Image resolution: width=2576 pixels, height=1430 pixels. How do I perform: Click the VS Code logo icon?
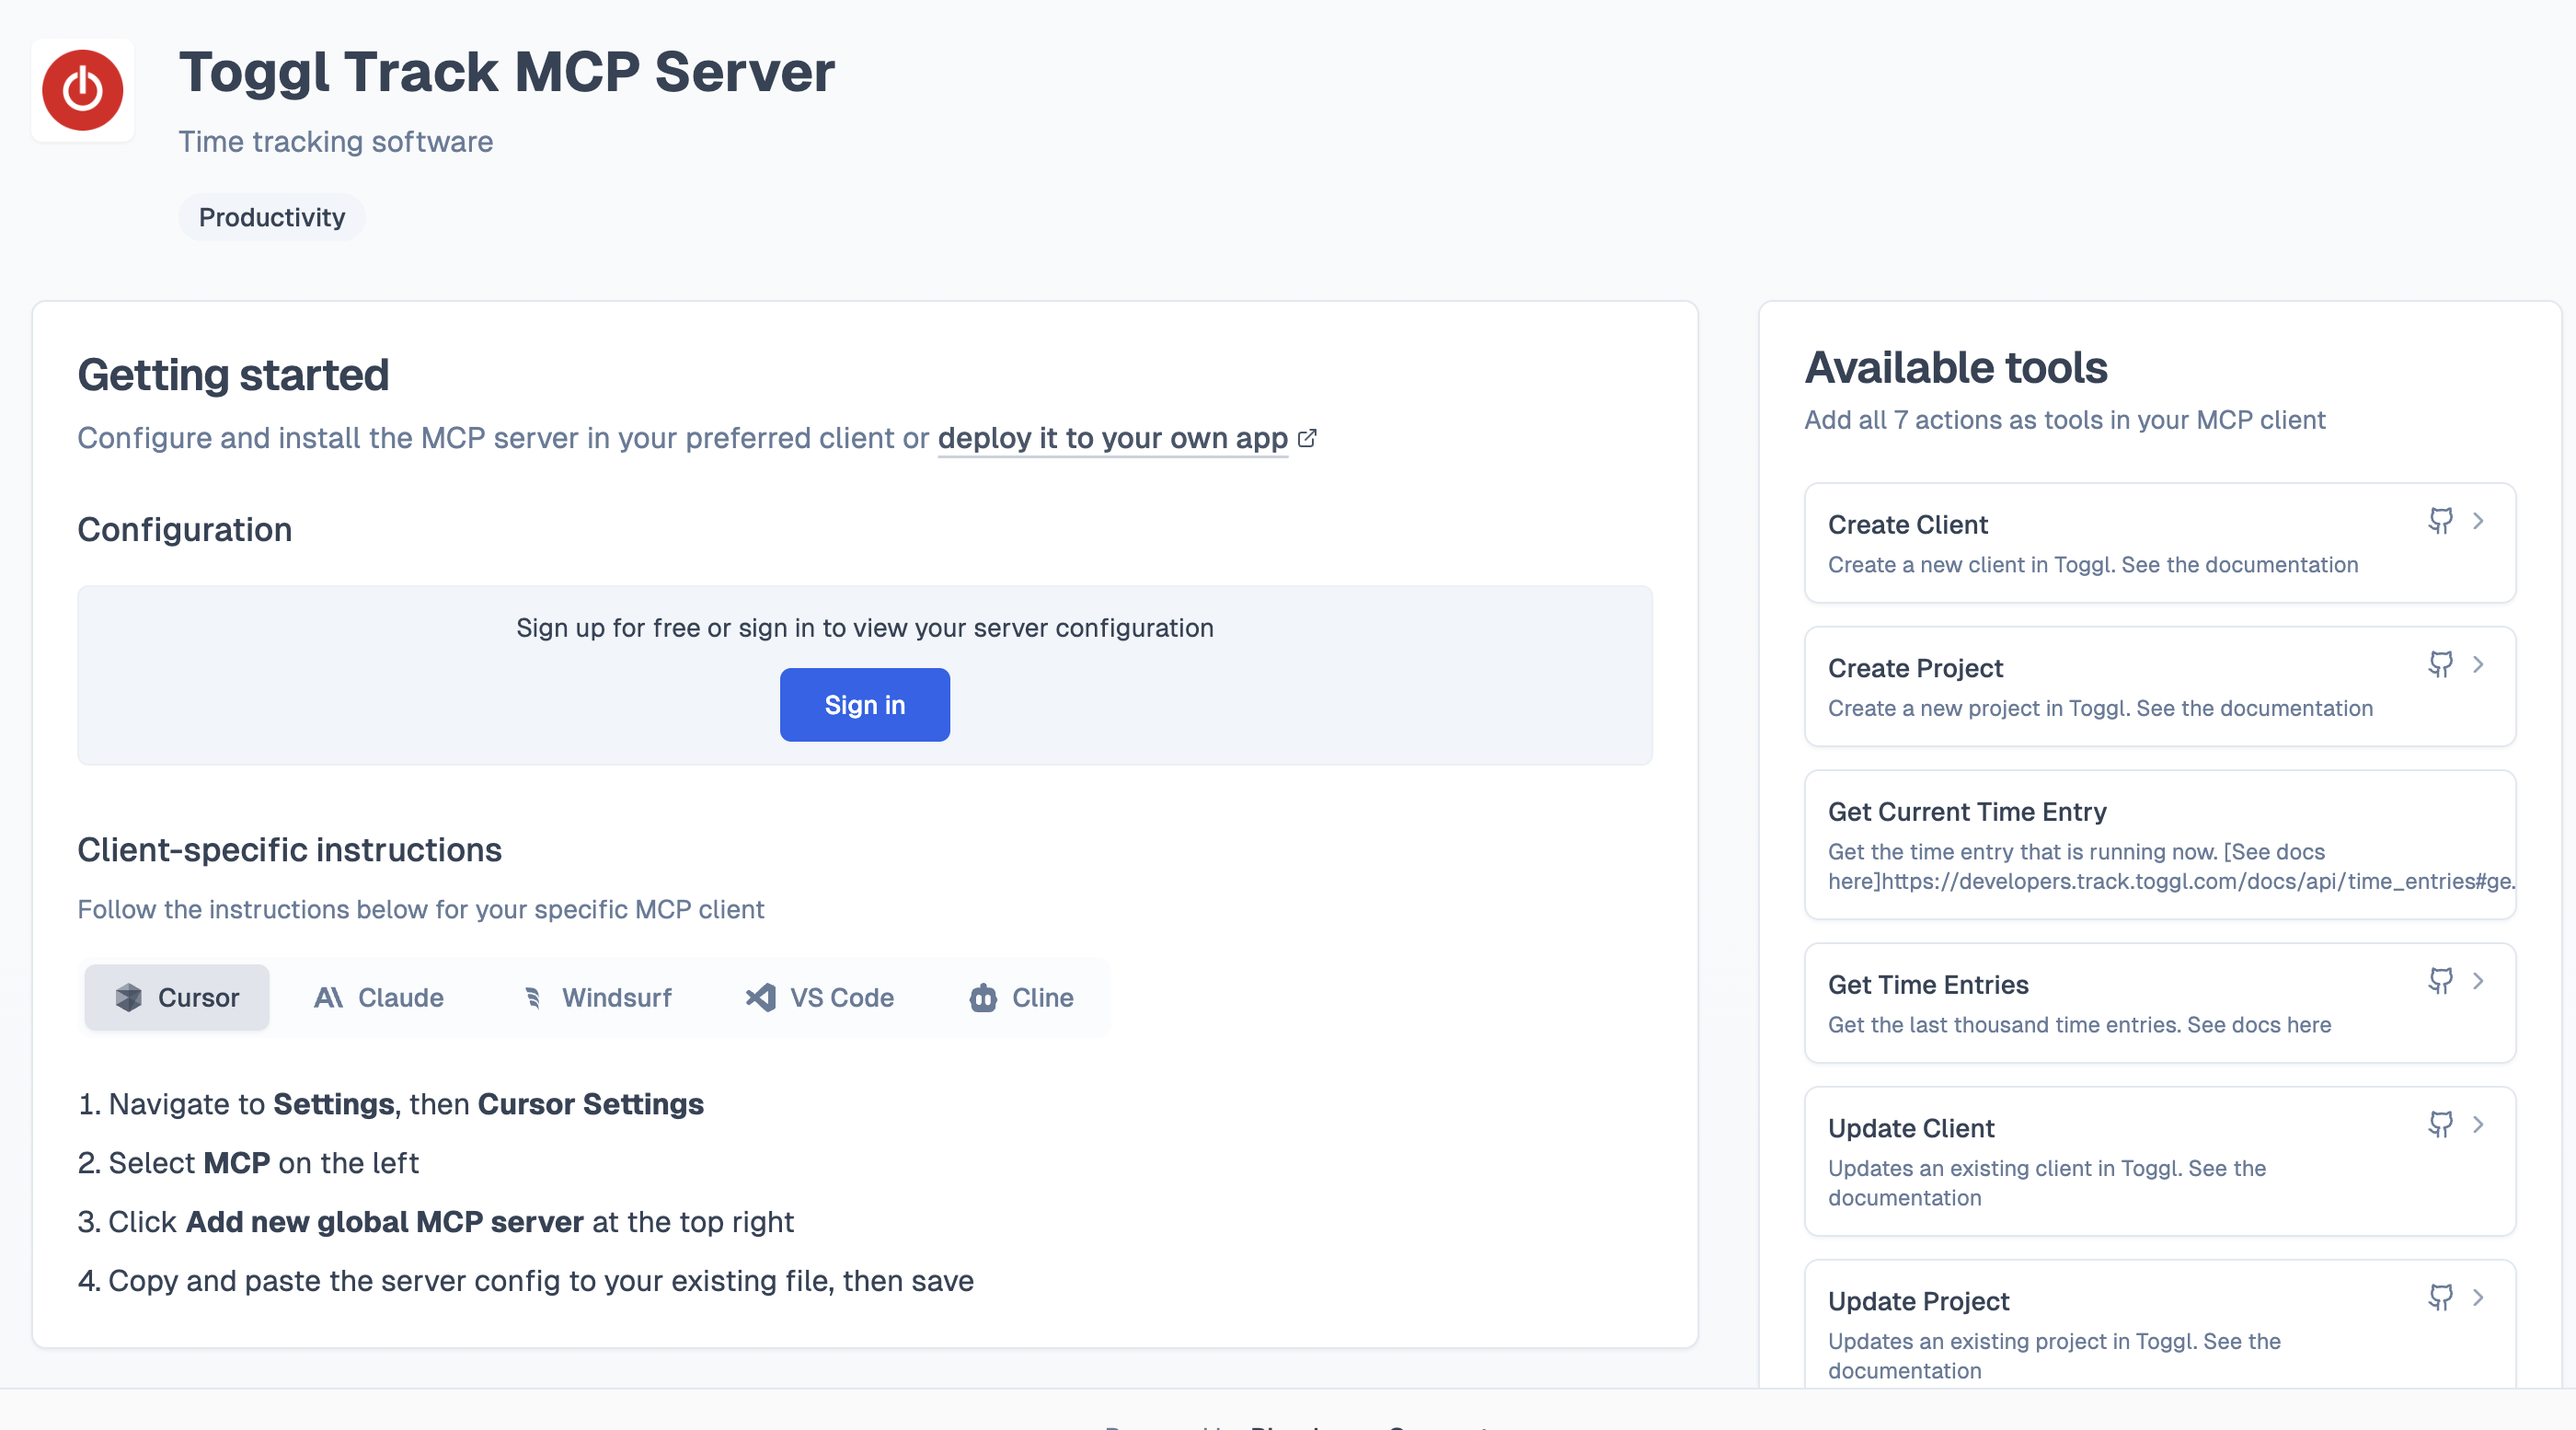point(761,997)
